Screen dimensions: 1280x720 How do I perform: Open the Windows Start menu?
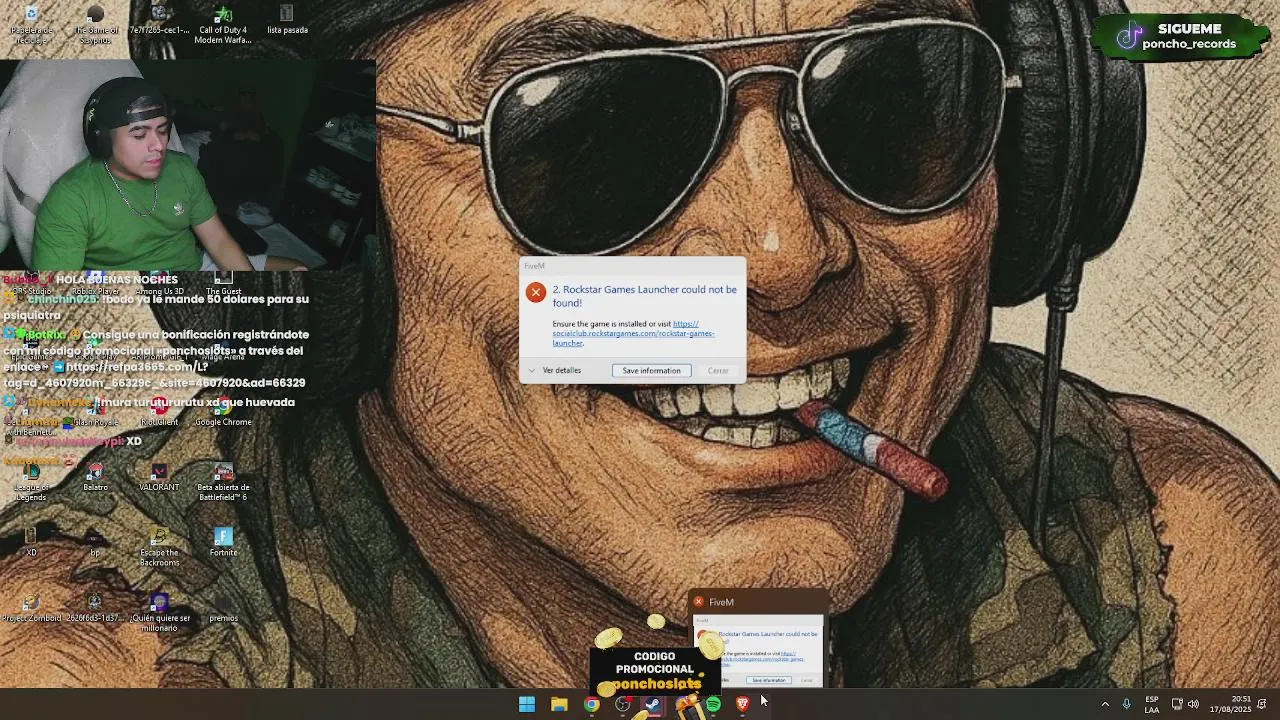[527, 704]
